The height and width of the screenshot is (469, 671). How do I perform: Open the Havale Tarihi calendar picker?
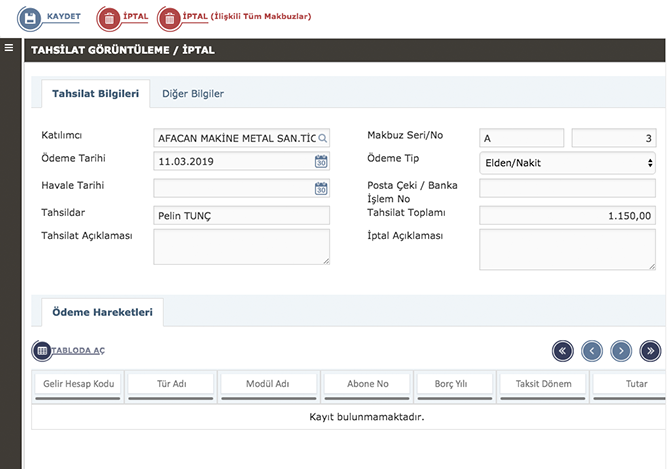coord(321,188)
